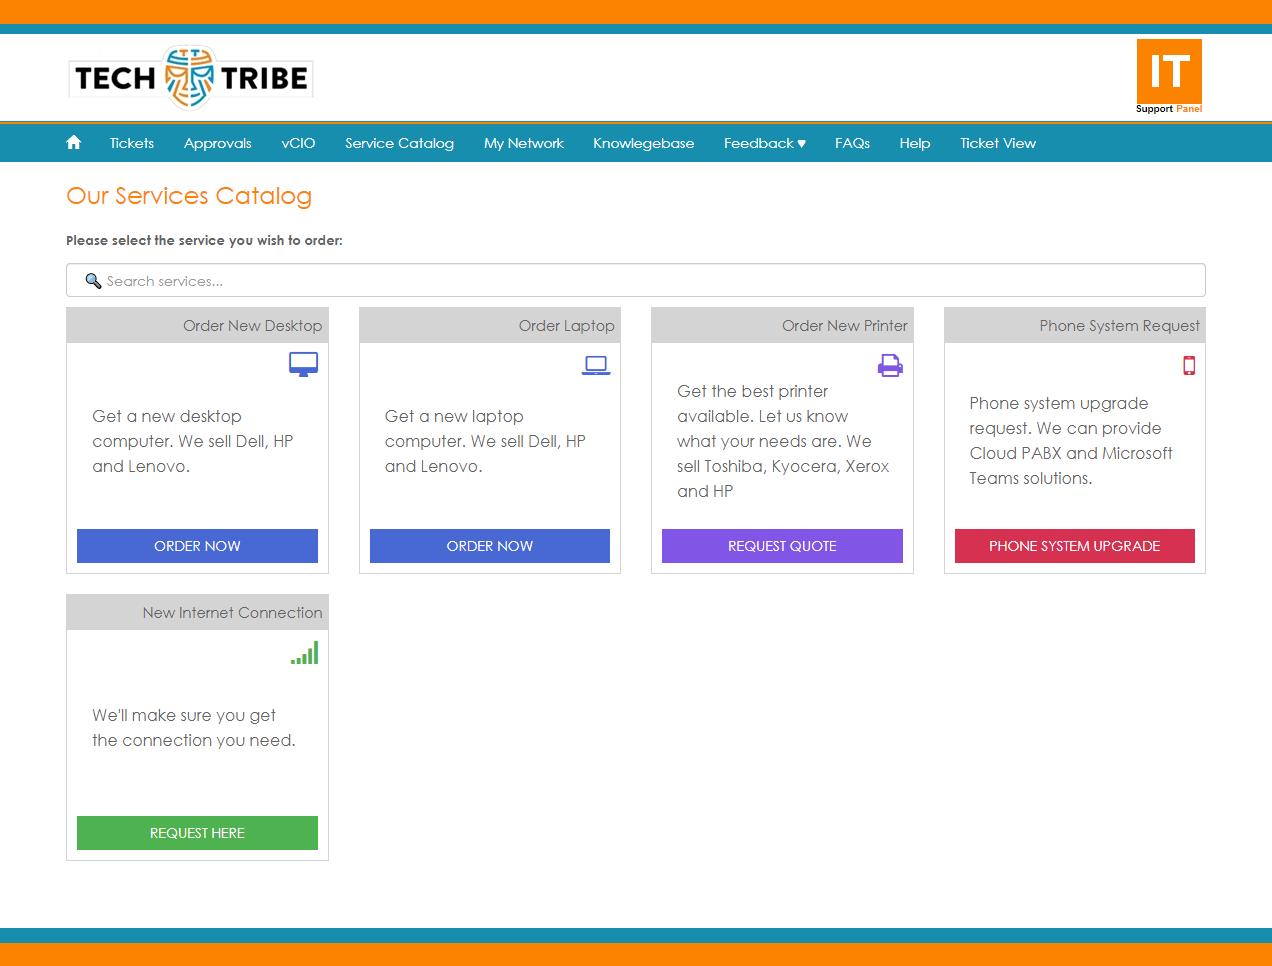The width and height of the screenshot is (1272, 966).
Task: Click REQUEST QUOTE for a new printer
Action: click(782, 546)
